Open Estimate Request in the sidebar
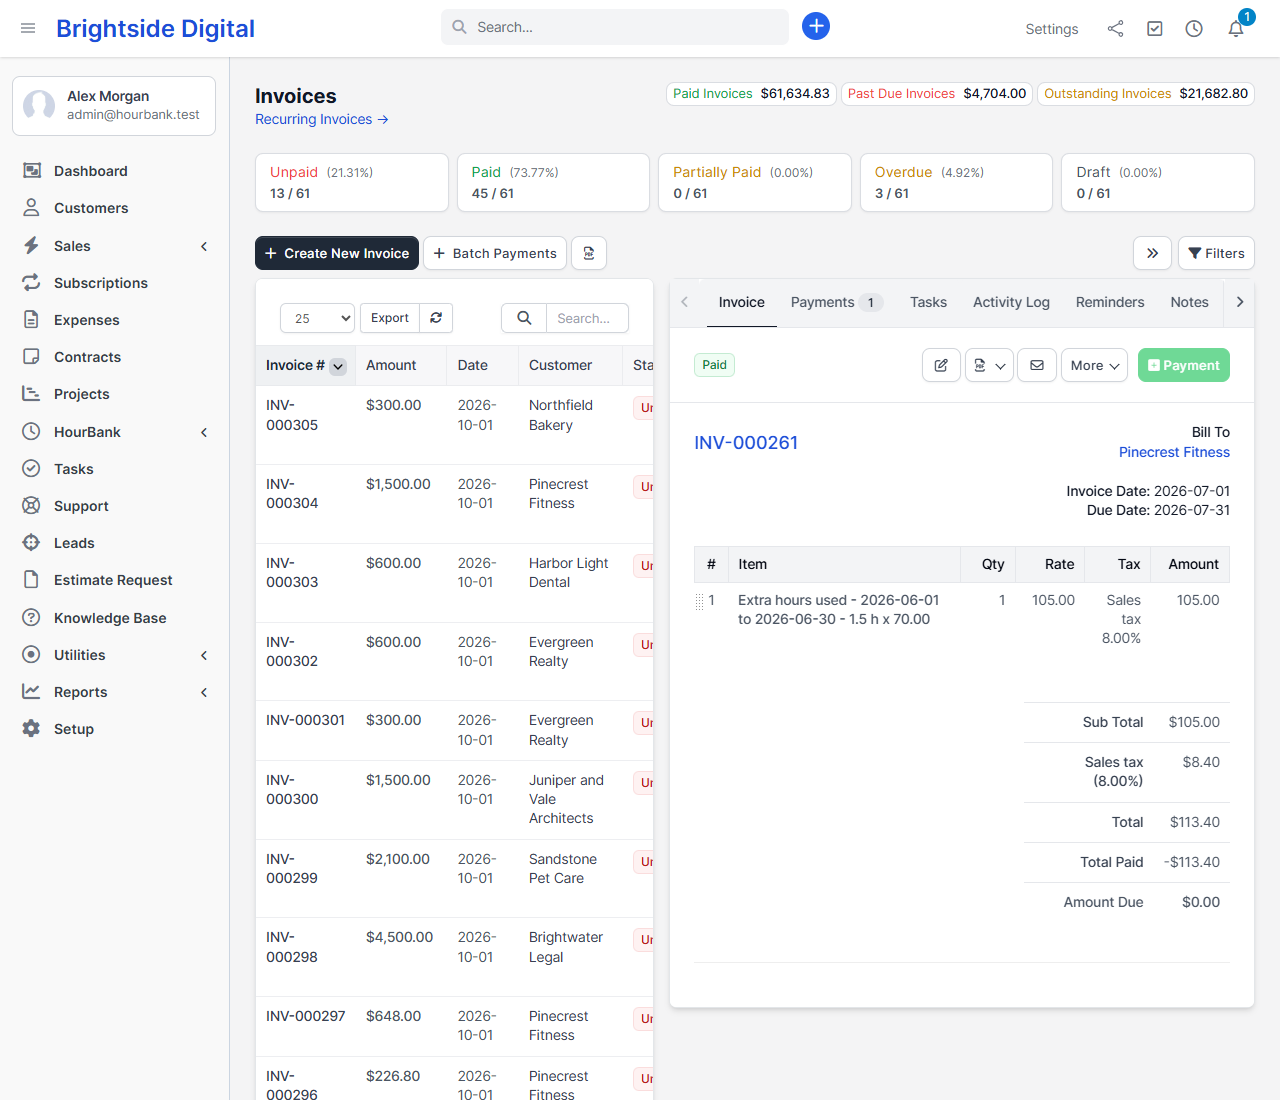This screenshot has width=1280, height=1100. [114, 580]
